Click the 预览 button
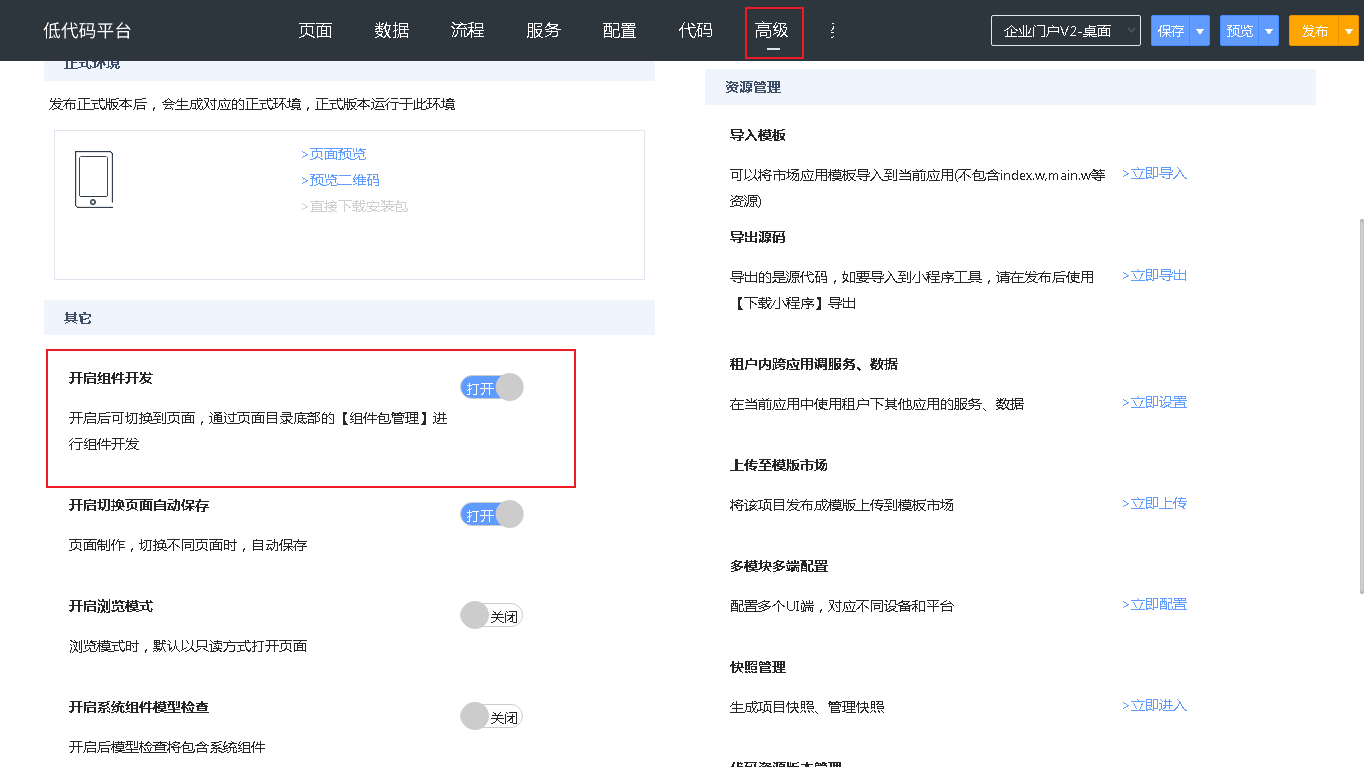This screenshot has width=1364, height=767. [x=1240, y=31]
